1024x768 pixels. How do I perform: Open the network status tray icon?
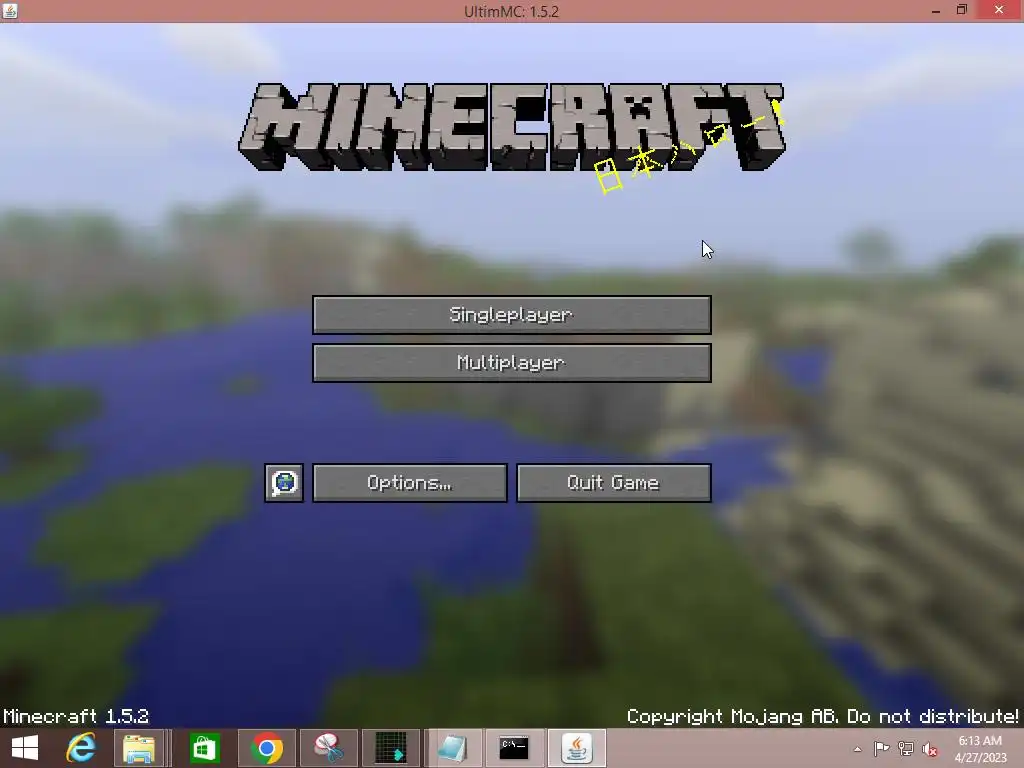coord(906,749)
